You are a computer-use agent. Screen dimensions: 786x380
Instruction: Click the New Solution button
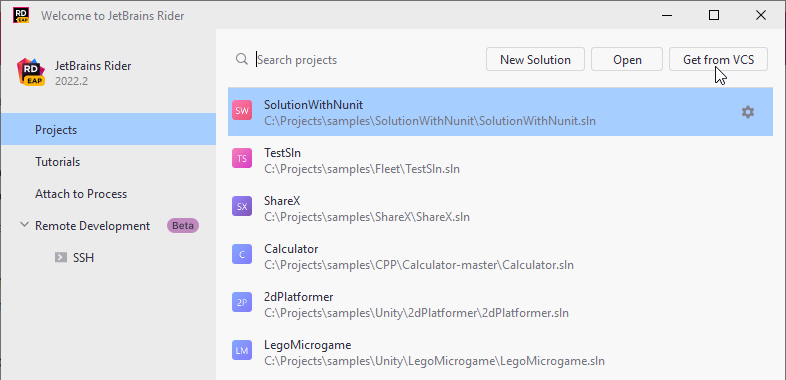click(535, 60)
